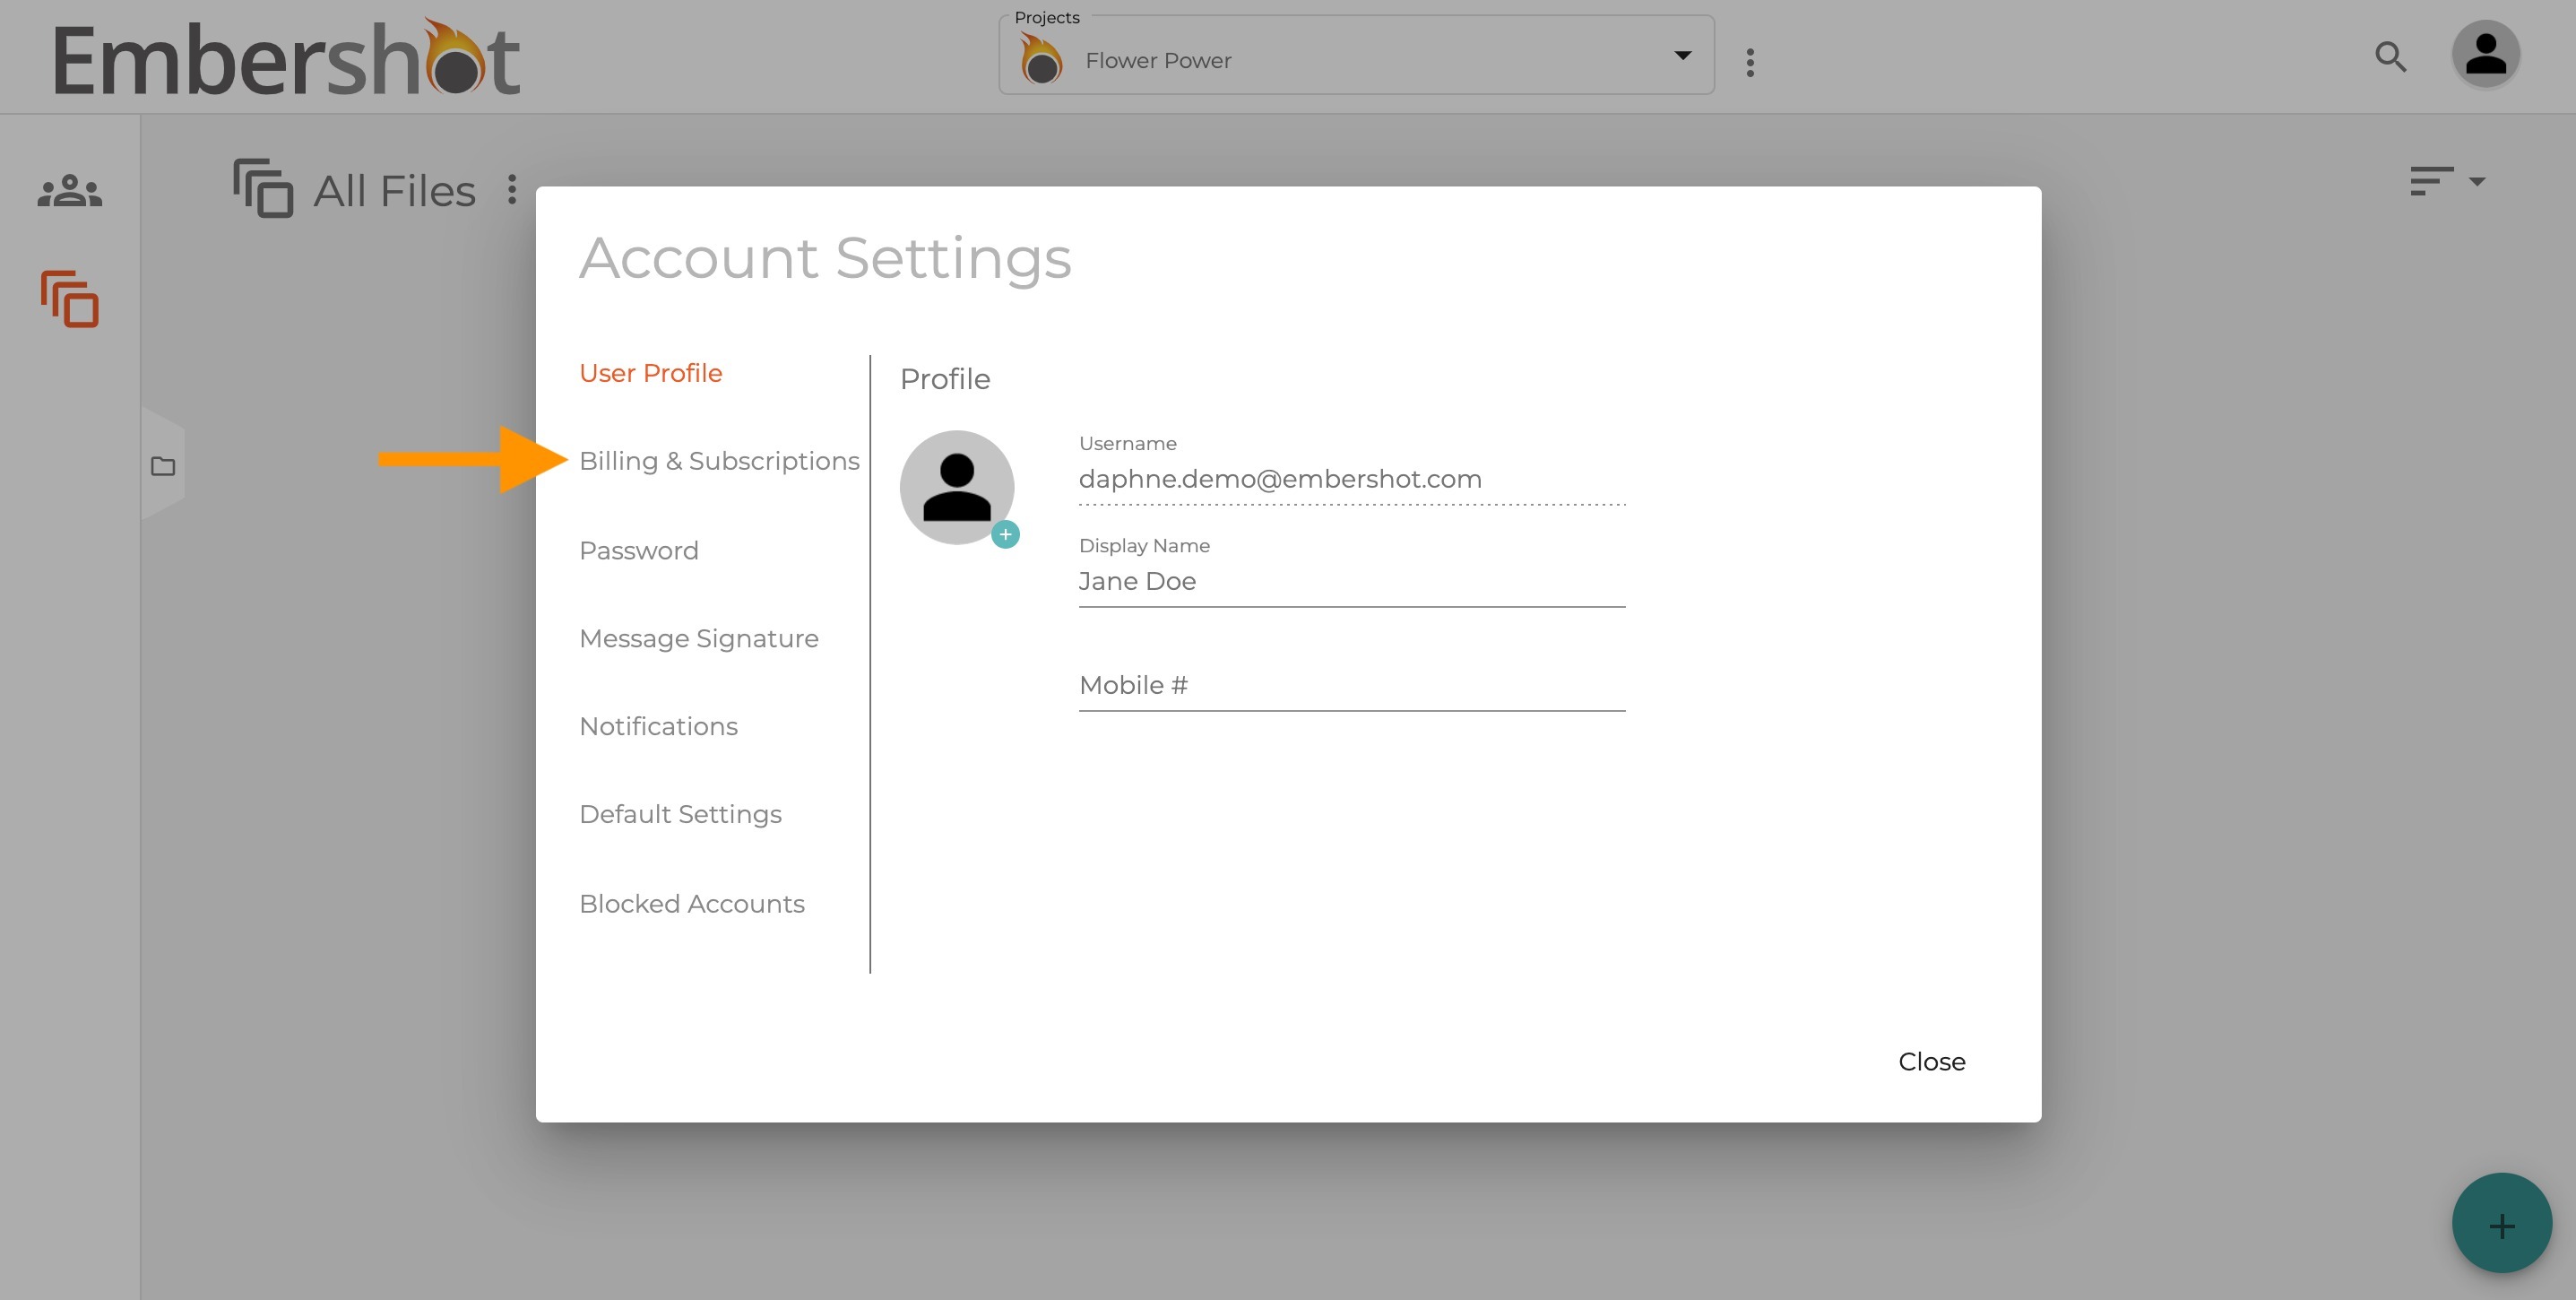Close the Account Settings dialog
This screenshot has width=2576, height=1300.
pyautogui.click(x=1932, y=1062)
